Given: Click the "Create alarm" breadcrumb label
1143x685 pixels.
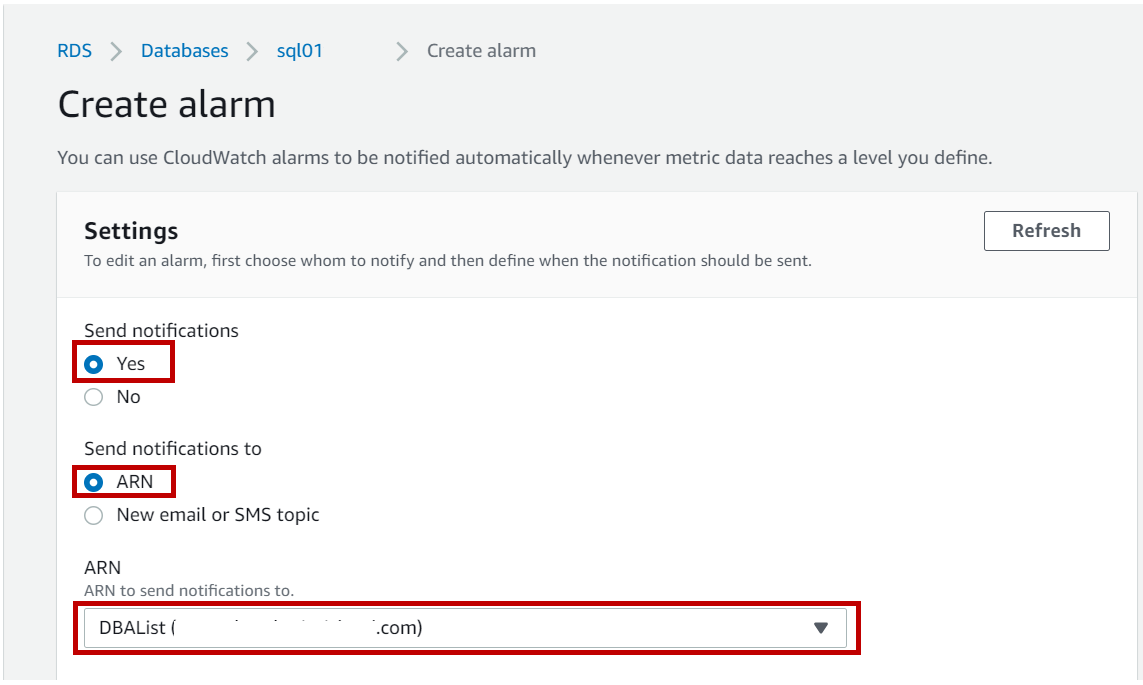Looking at the screenshot, I should (x=481, y=50).
